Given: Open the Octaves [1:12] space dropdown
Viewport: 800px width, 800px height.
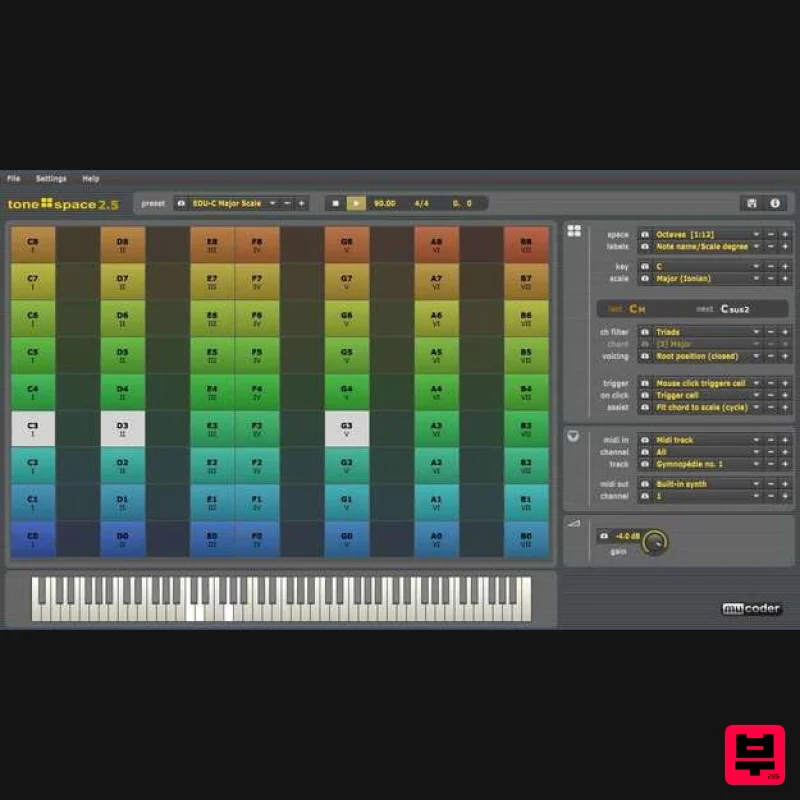Looking at the screenshot, I should [x=707, y=234].
